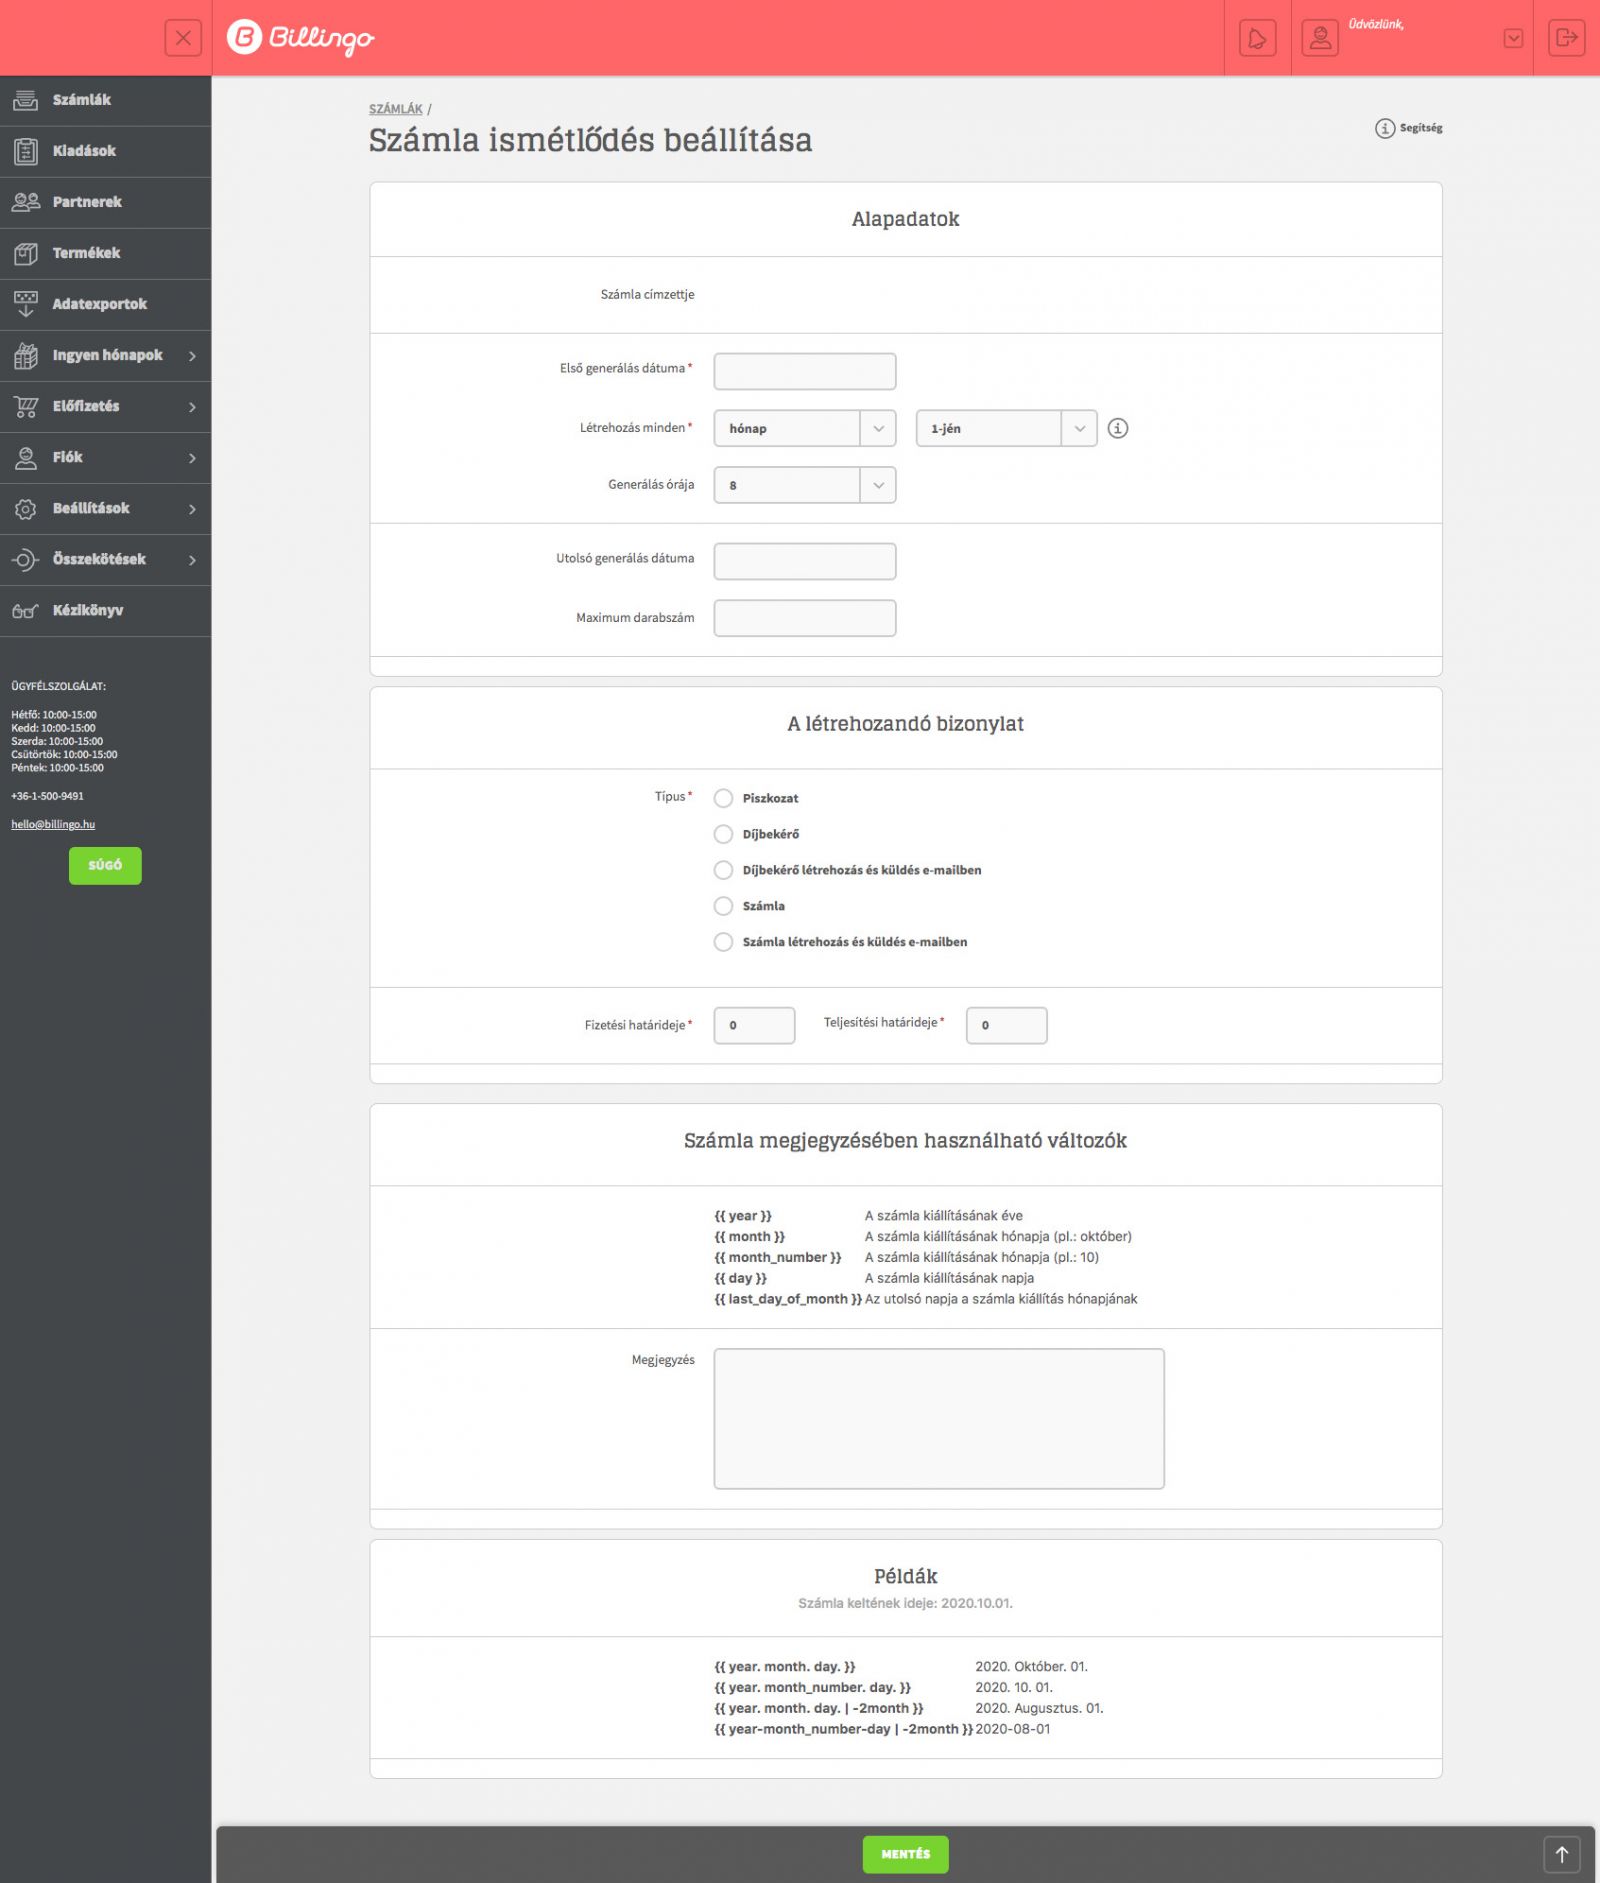
Task: Open Adatexportok menu item
Action: tap(105, 304)
